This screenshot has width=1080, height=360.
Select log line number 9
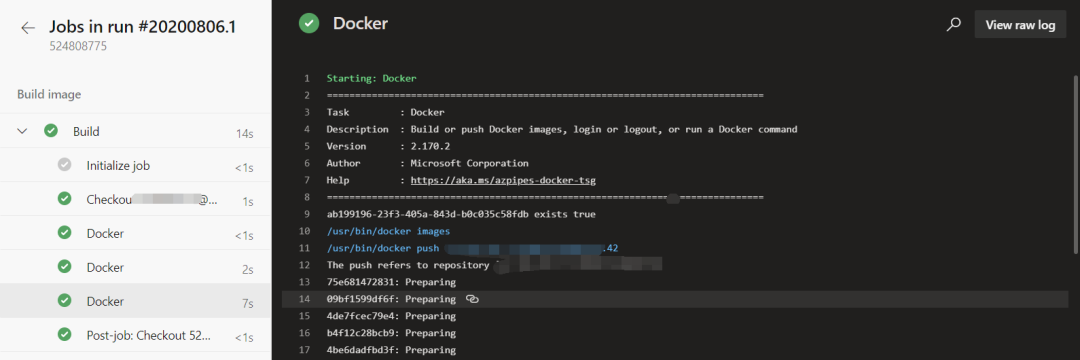tap(307, 214)
